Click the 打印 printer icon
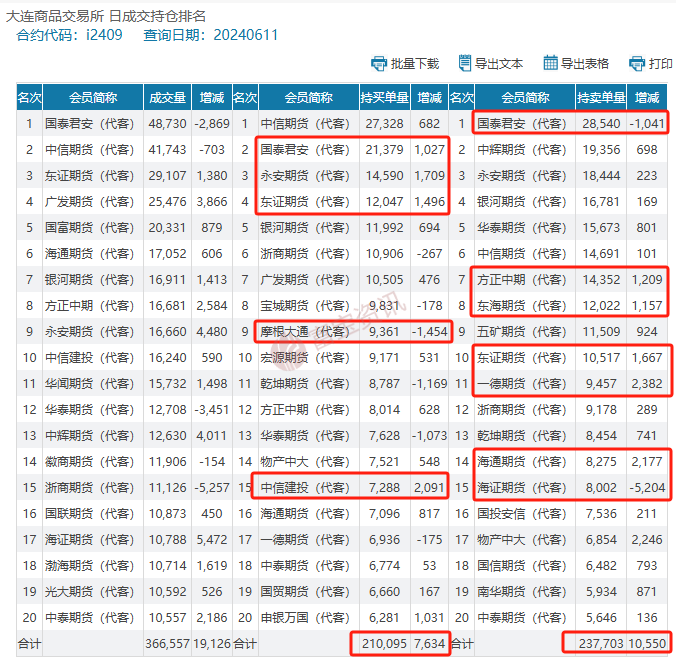 637,63
